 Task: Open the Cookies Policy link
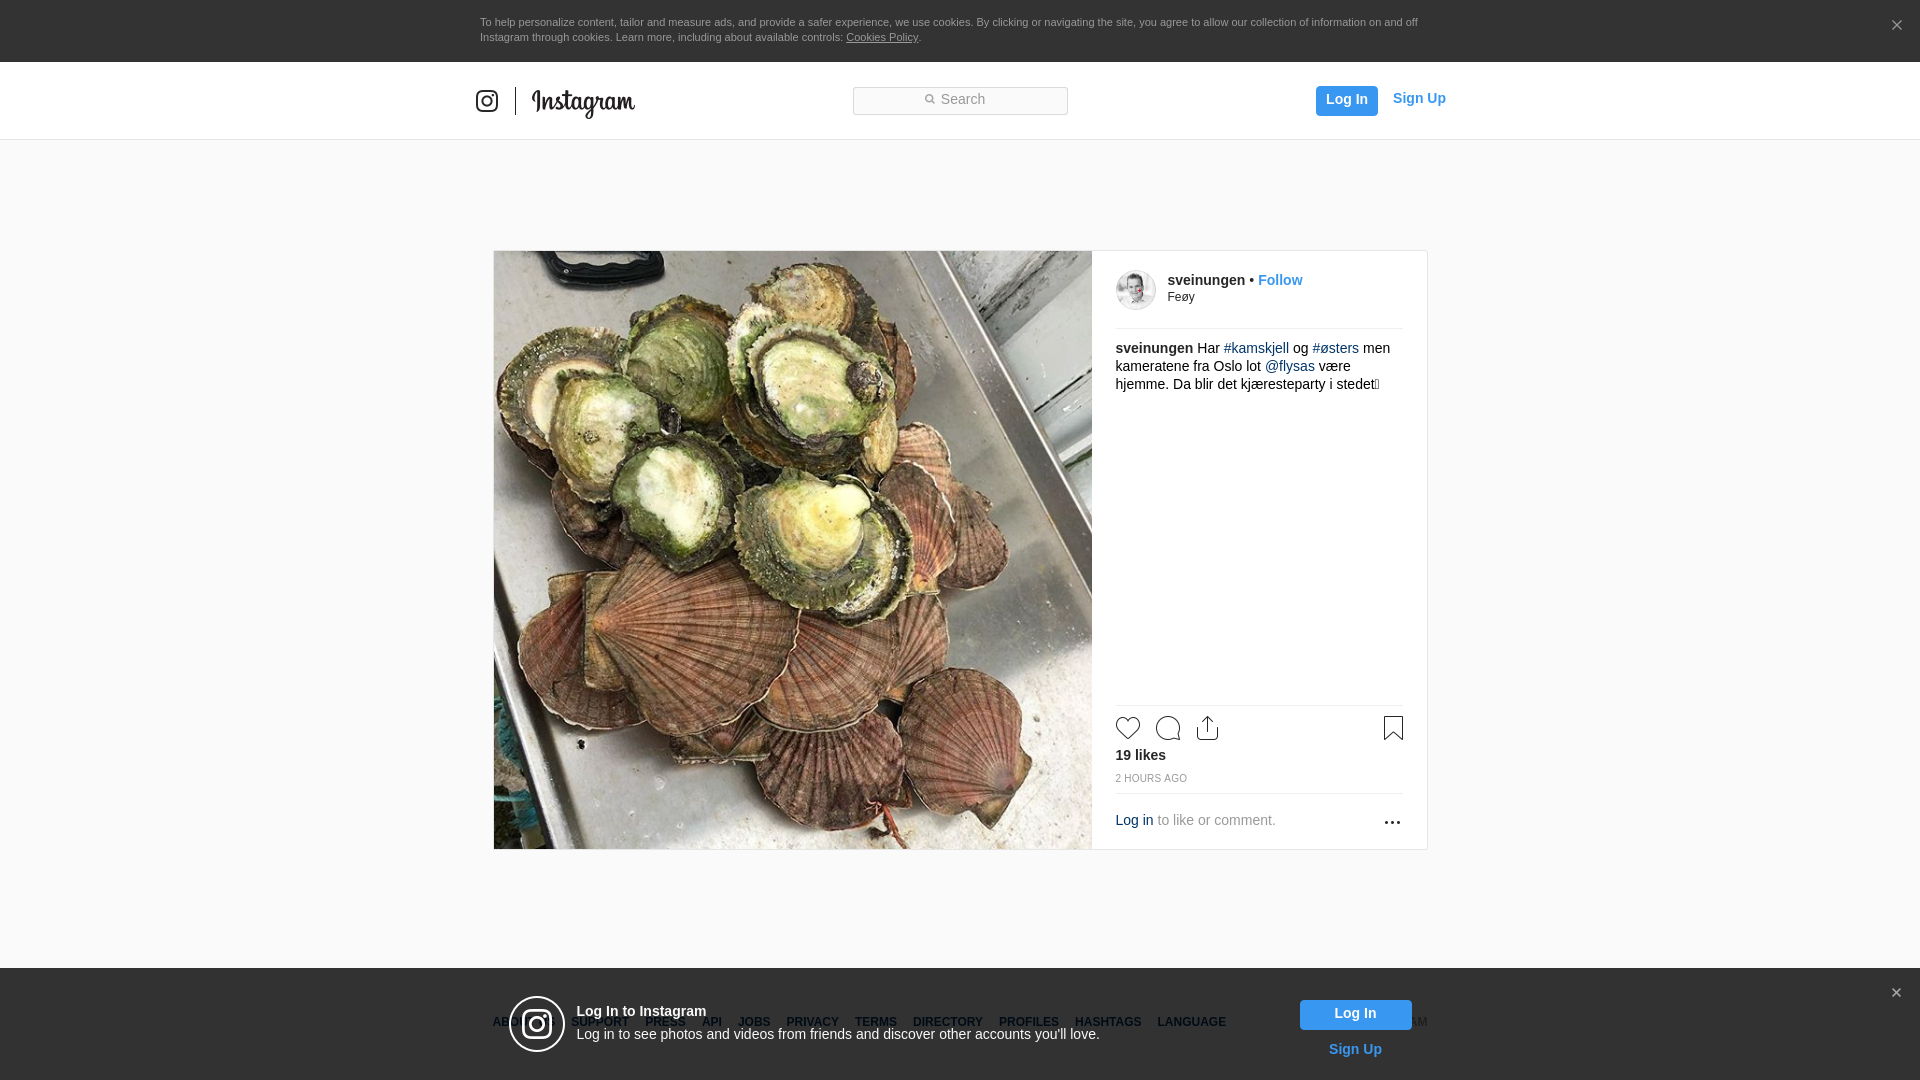point(881,37)
